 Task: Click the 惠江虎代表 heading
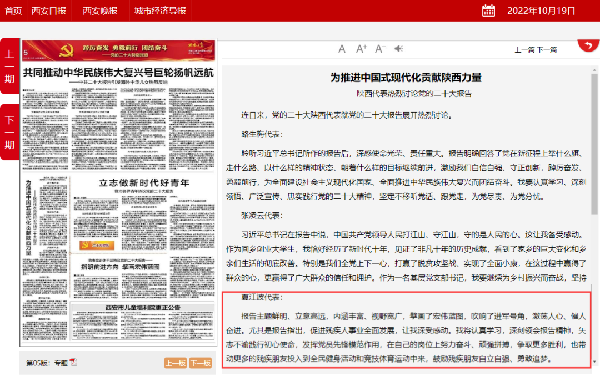tap(262, 297)
